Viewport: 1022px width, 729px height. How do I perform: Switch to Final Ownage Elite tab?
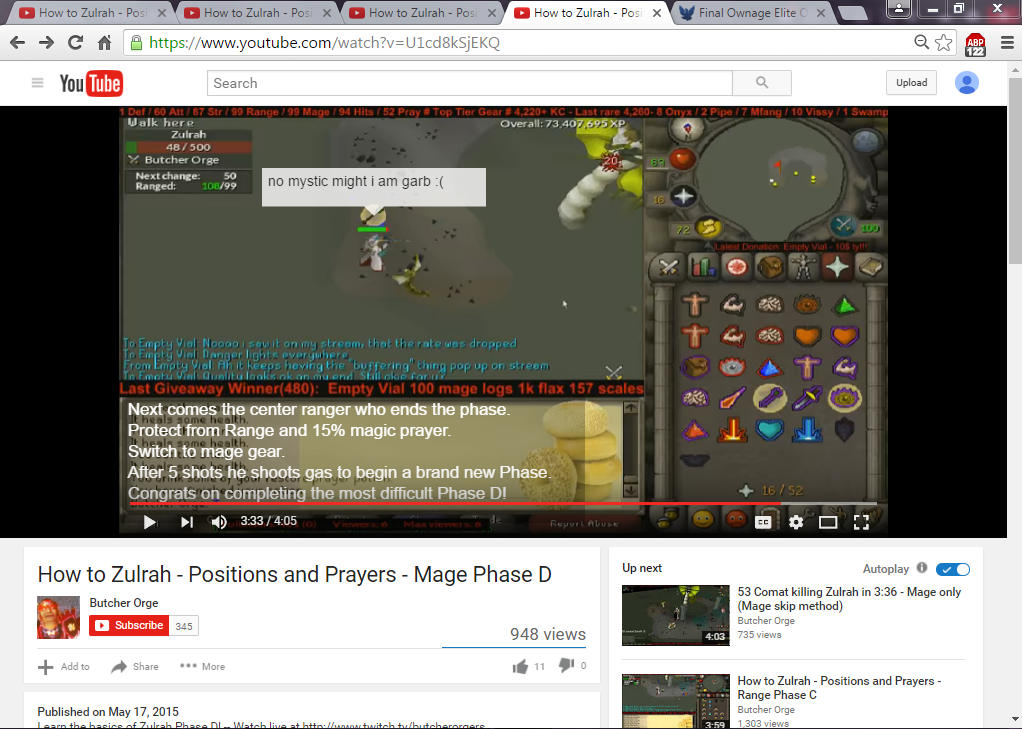click(751, 12)
